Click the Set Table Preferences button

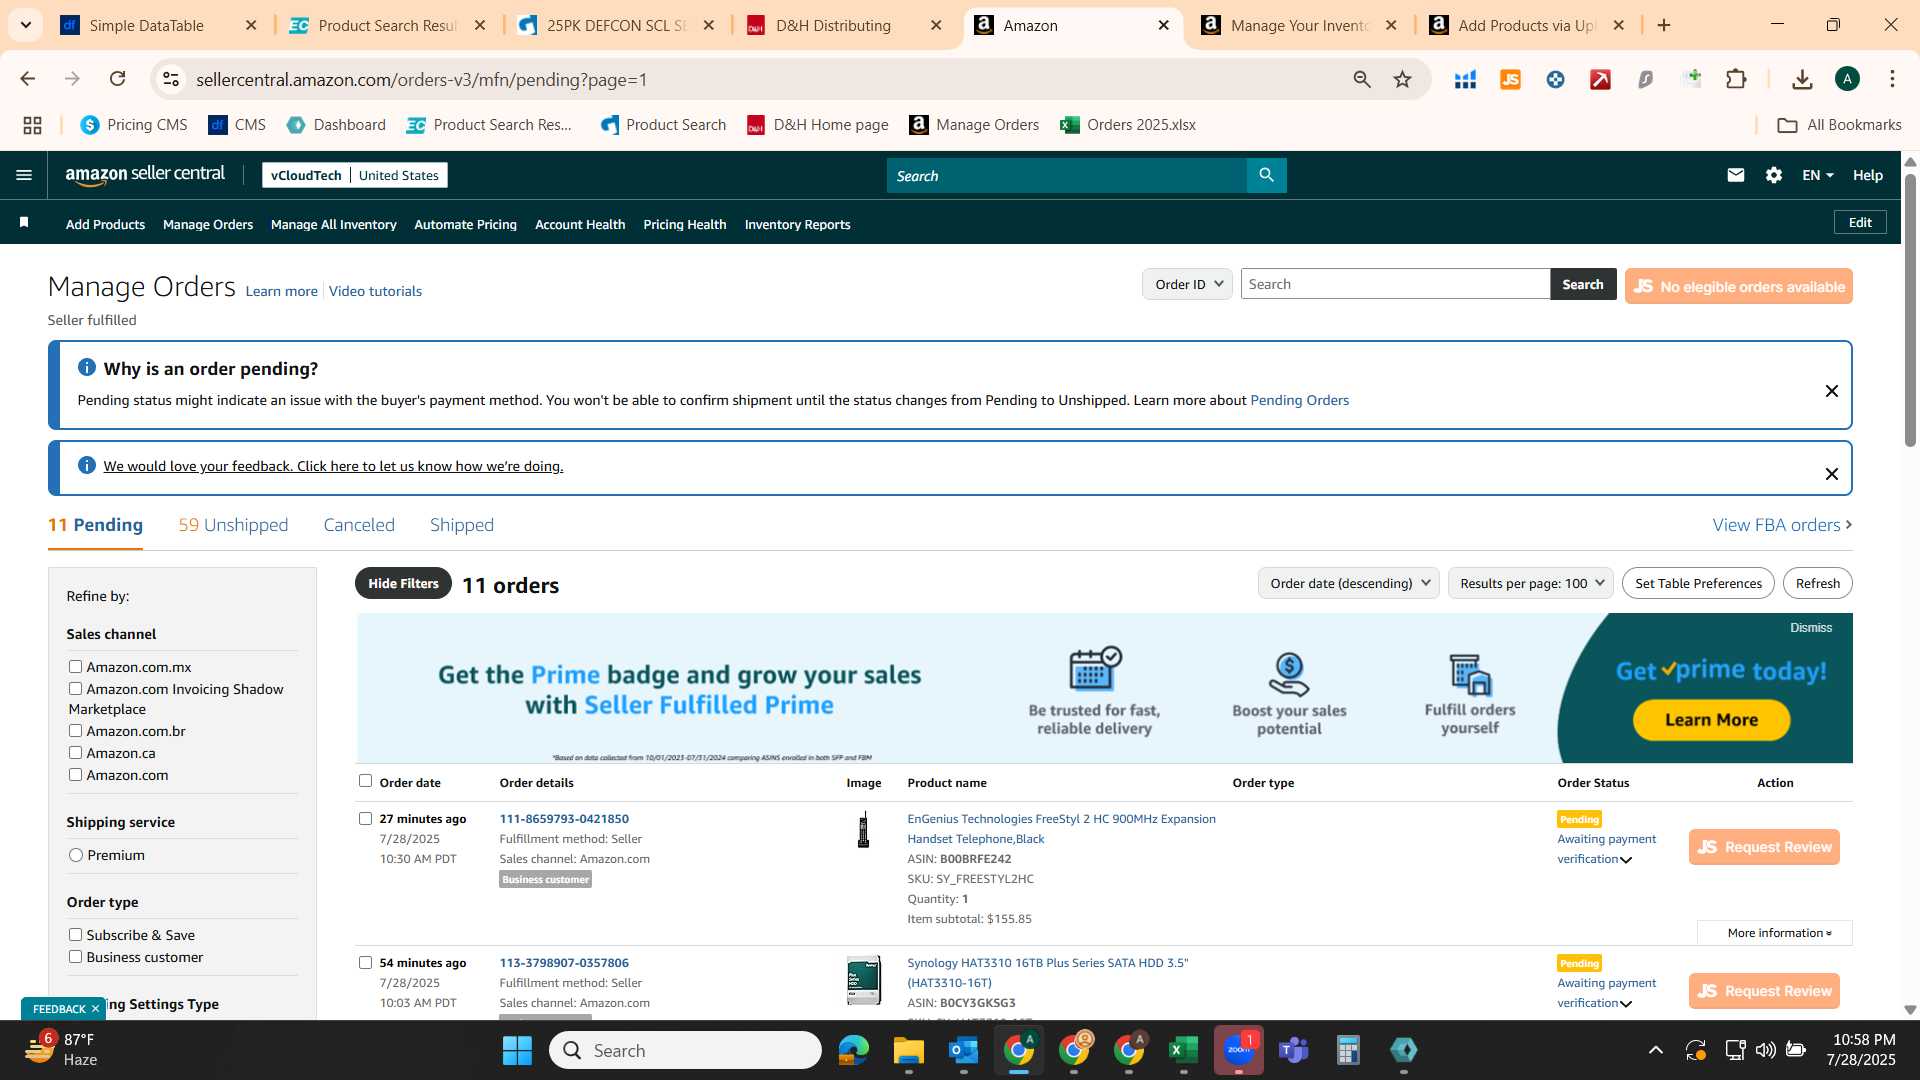pyautogui.click(x=1698, y=583)
